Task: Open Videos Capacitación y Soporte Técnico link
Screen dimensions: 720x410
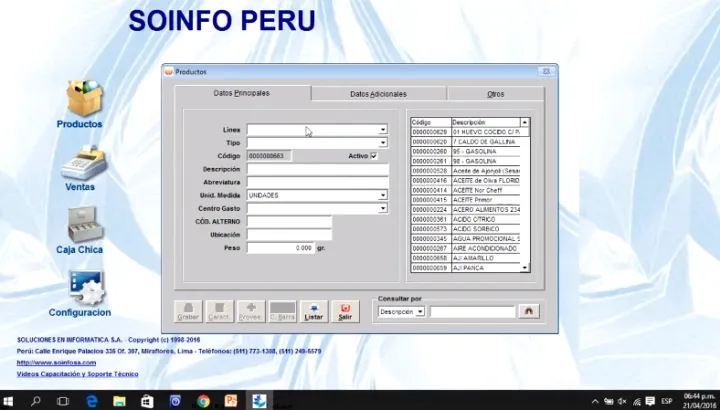Action: 78,374
